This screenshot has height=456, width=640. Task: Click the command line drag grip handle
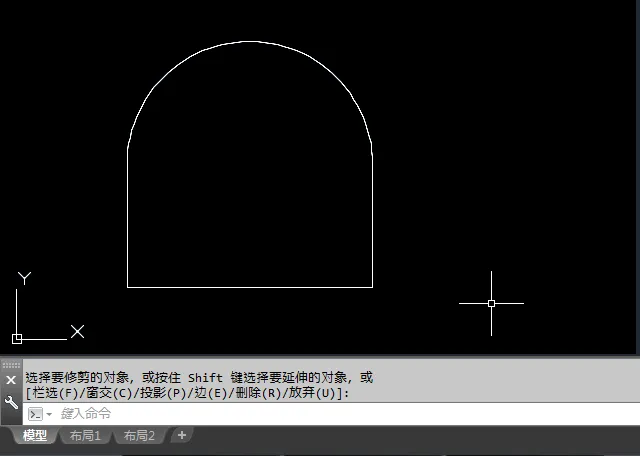tap(11, 365)
